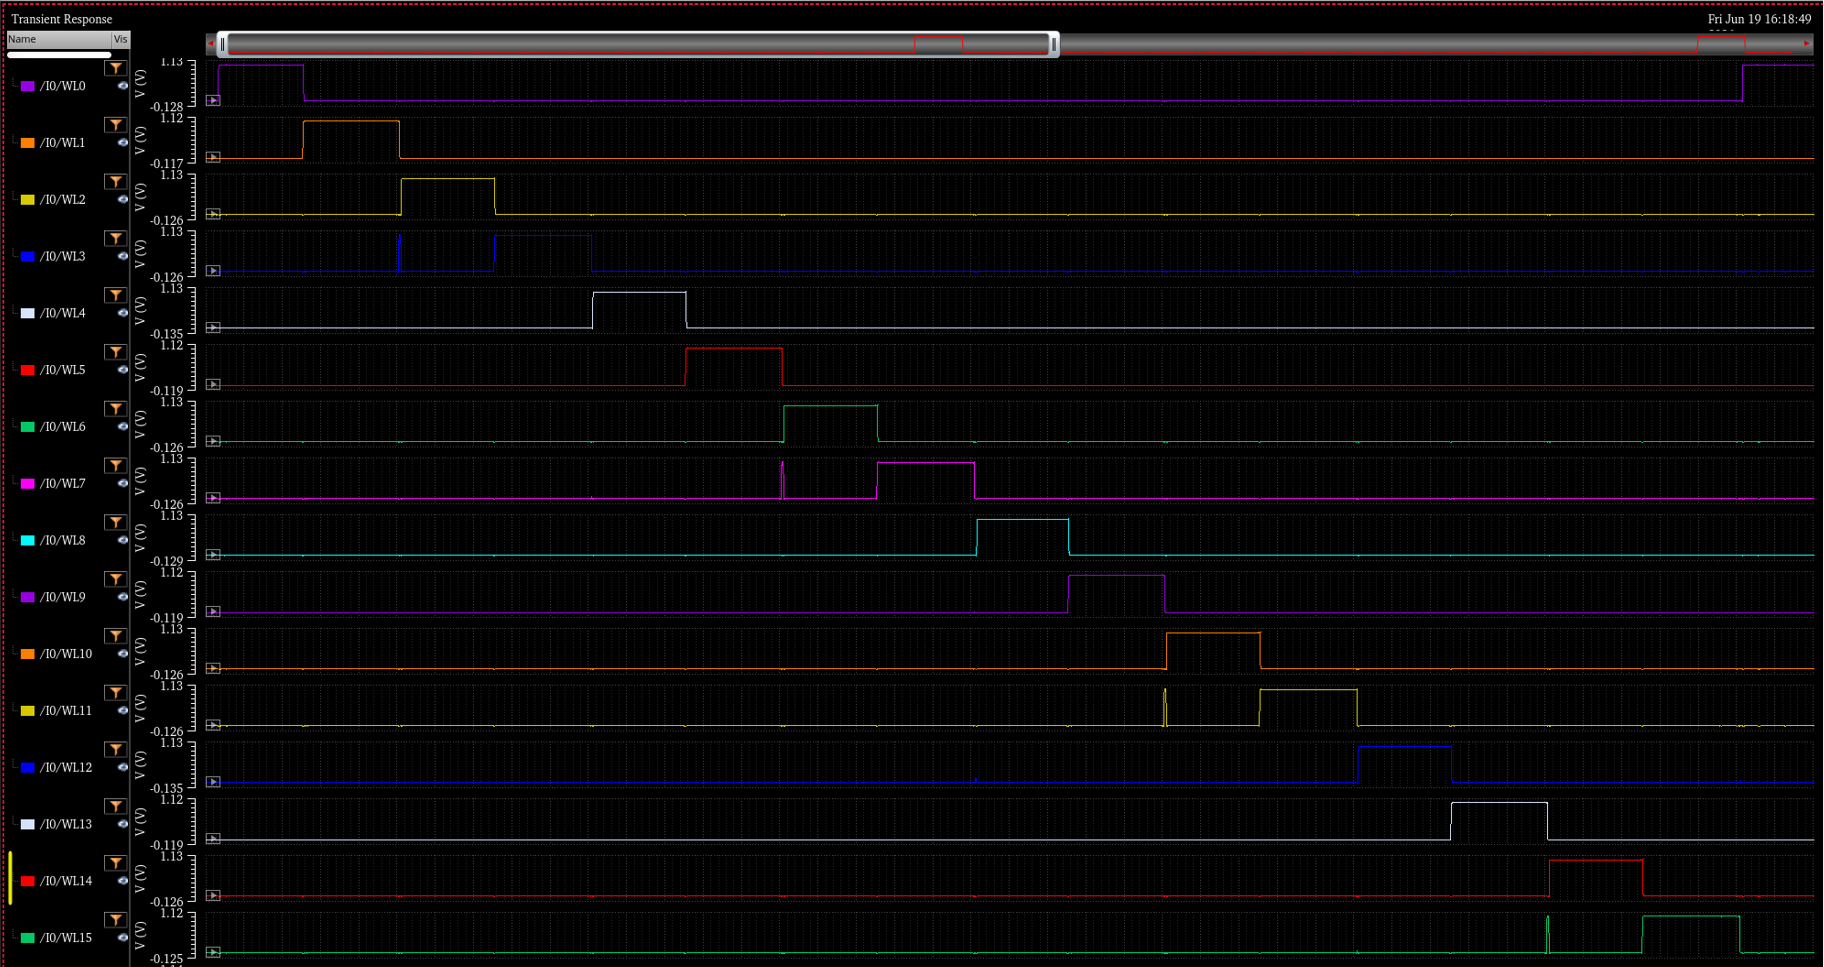Image resolution: width=1824 pixels, height=967 pixels.
Task: Toggle visibility eye for /I0/WL1
Action: coord(122,143)
